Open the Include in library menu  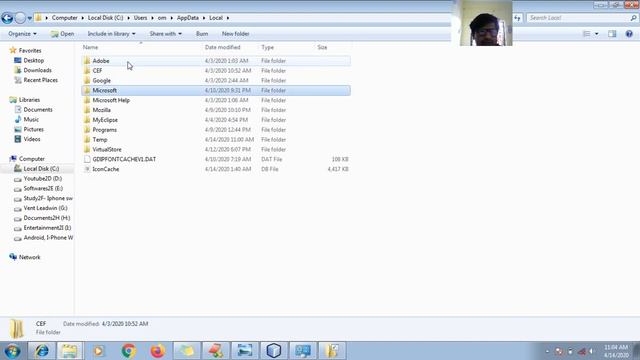(x=111, y=34)
